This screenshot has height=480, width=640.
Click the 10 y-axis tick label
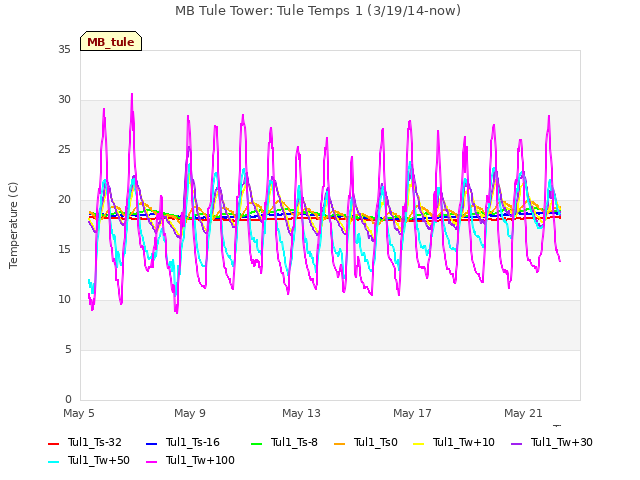(64, 300)
